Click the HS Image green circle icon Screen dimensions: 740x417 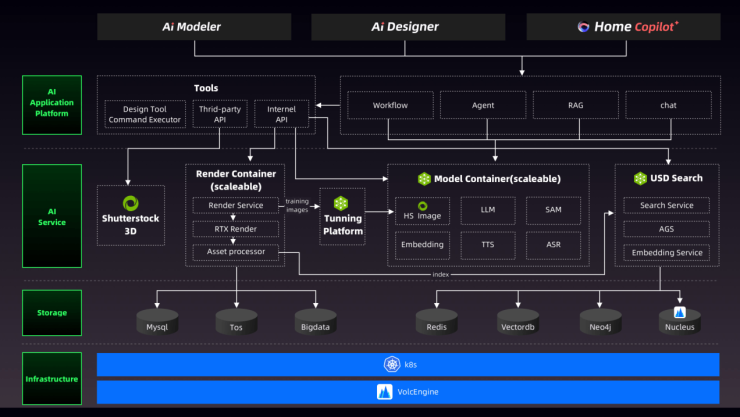click(x=422, y=206)
